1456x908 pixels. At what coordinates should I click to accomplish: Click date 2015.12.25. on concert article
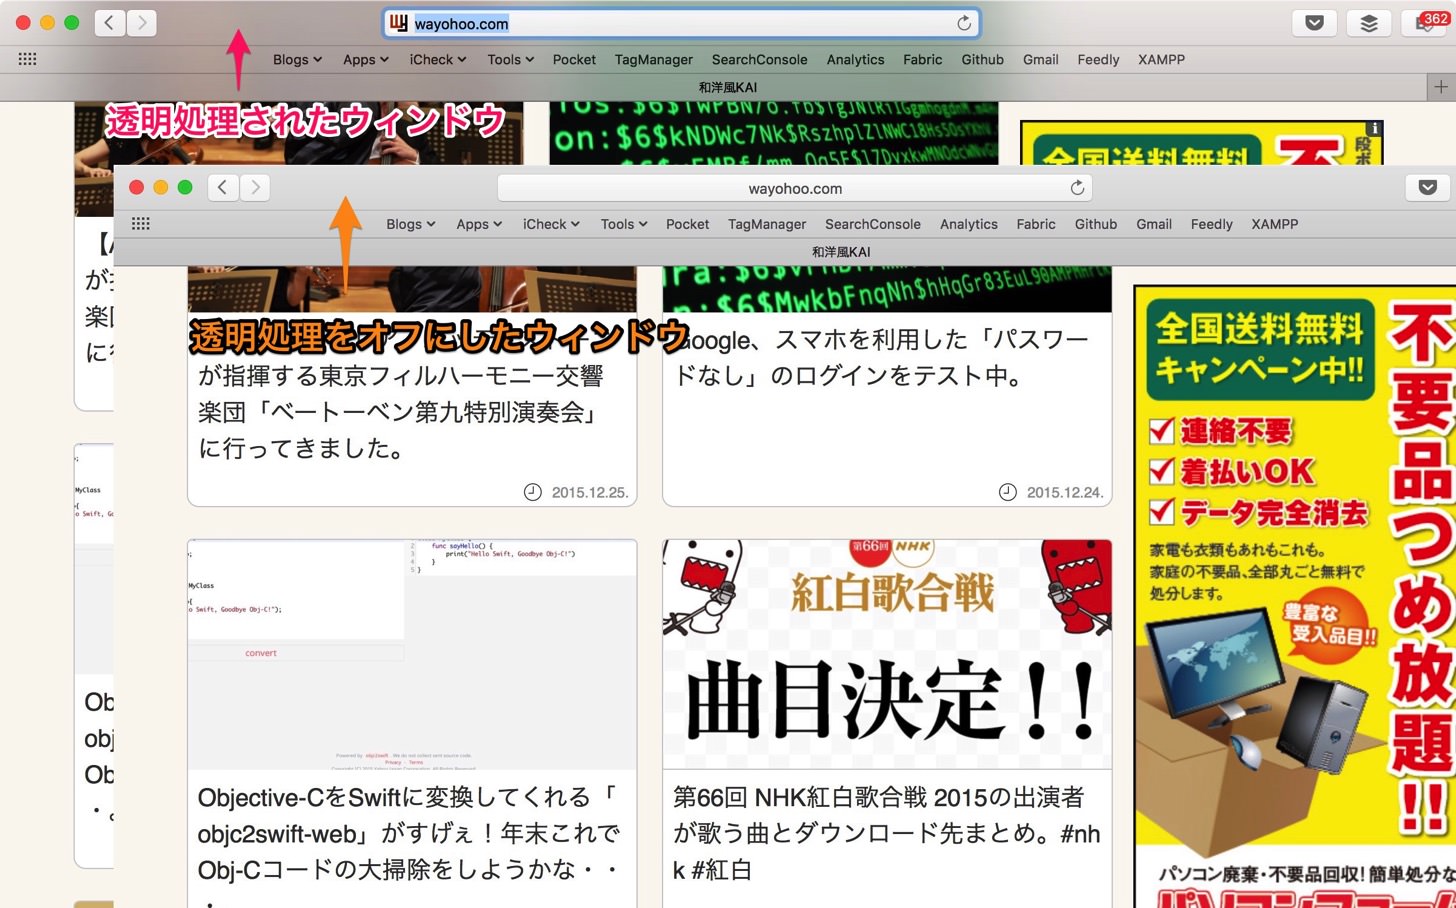coord(589,492)
